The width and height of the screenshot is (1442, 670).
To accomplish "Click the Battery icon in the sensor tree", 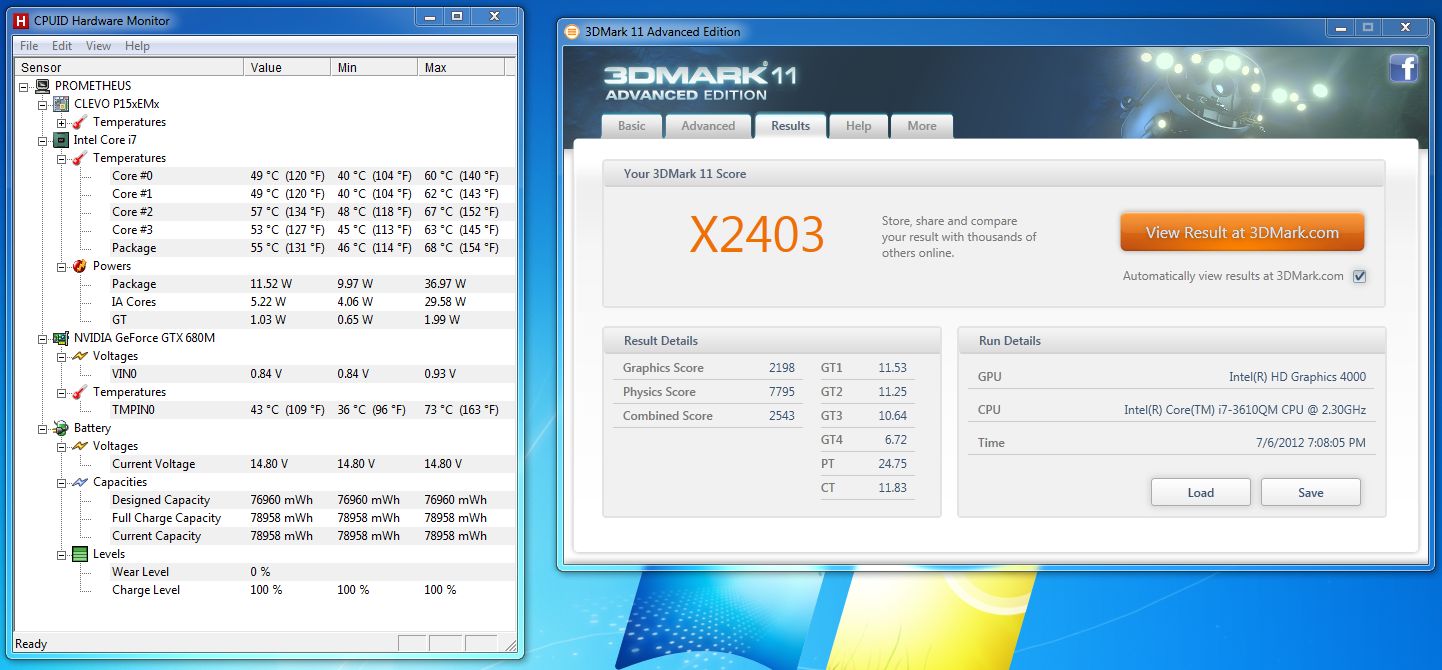I will [x=62, y=428].
